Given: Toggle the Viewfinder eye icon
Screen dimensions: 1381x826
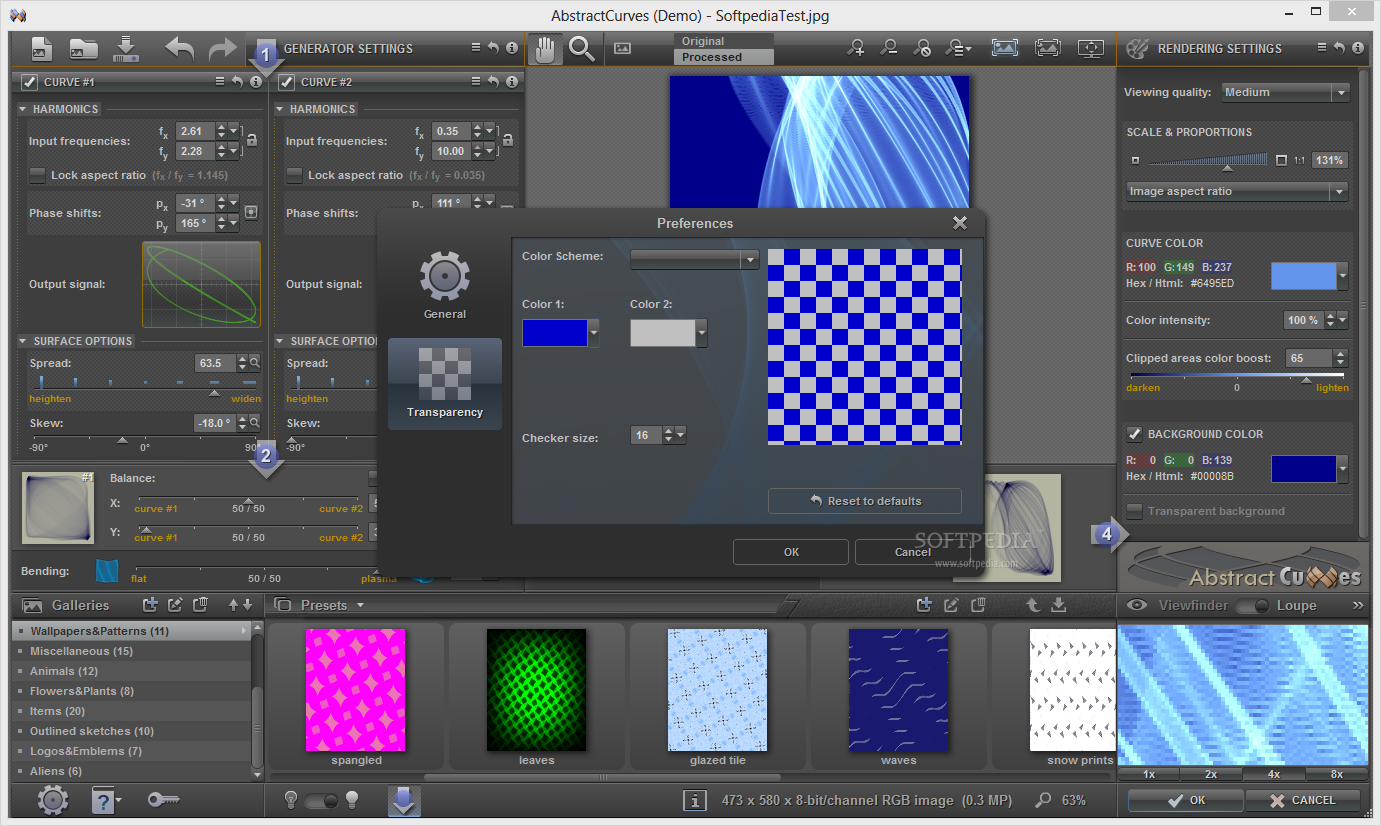Looking at the screenshot, I should [x=1136, y=605].
